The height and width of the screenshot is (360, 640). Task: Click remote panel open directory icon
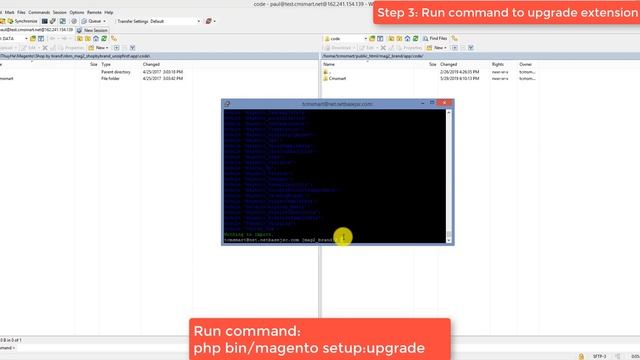tap(372, 38)
